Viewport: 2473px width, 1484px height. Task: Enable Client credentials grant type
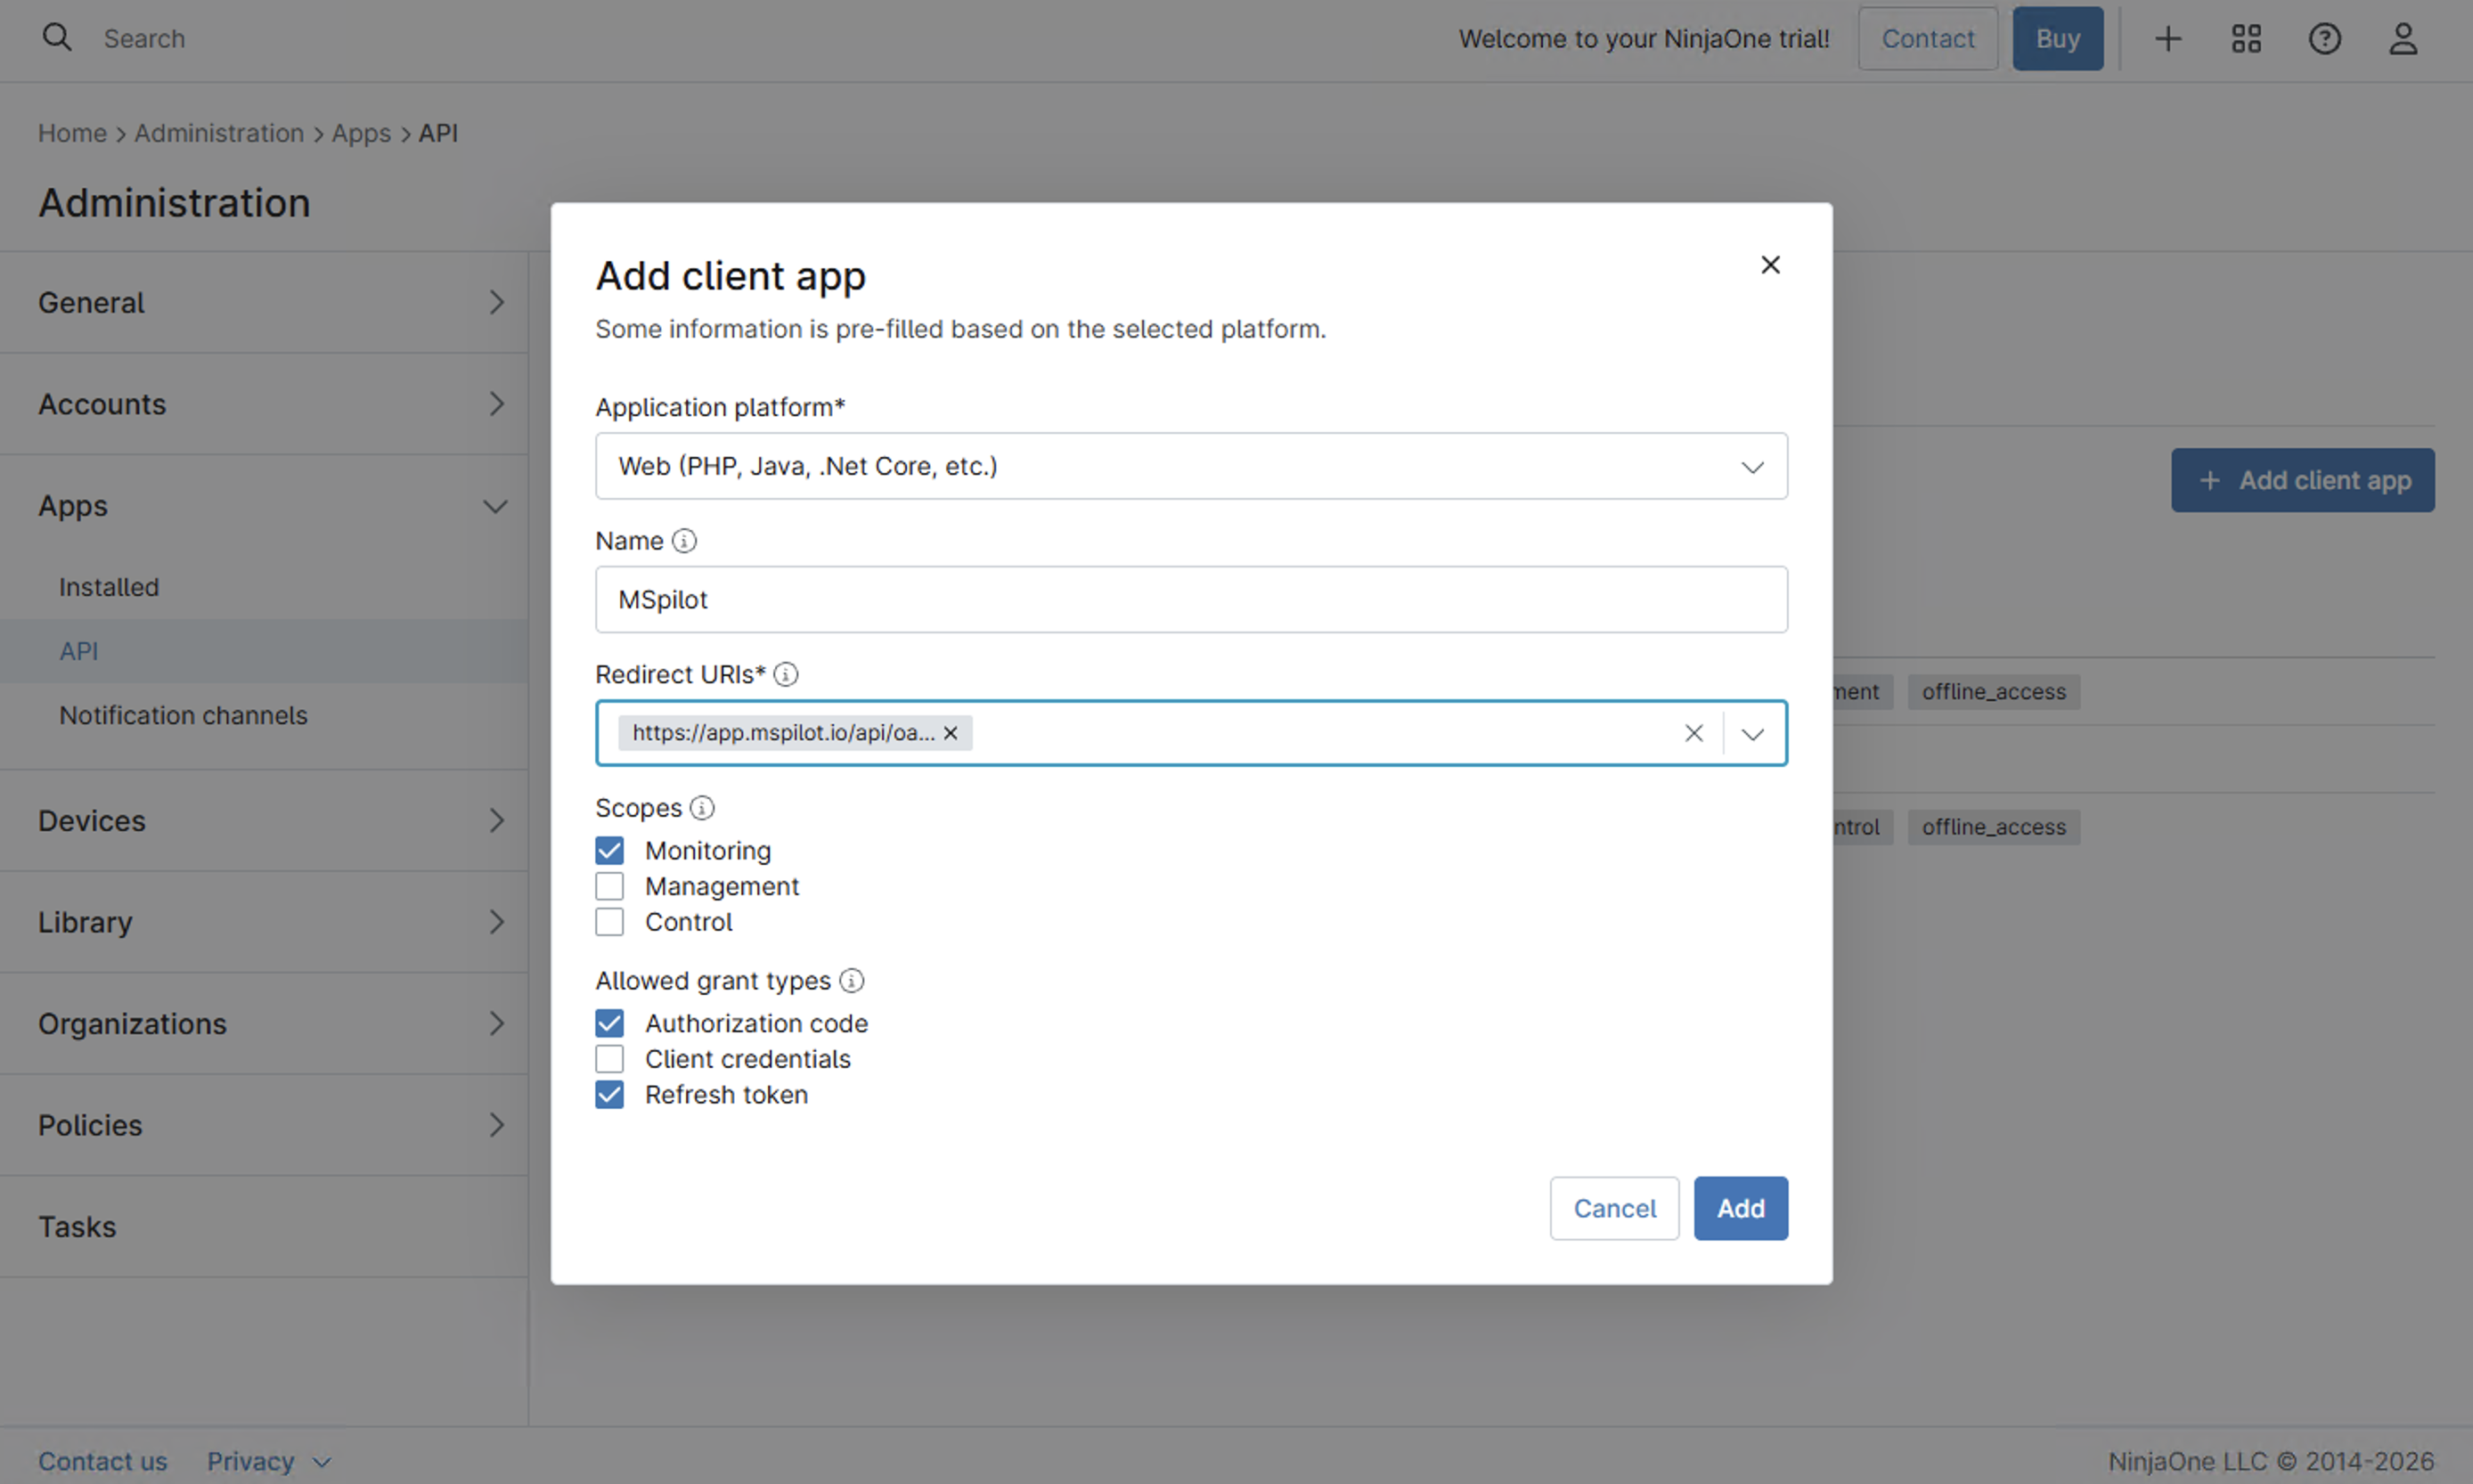pyautogui.click(x=609, y=1059)
